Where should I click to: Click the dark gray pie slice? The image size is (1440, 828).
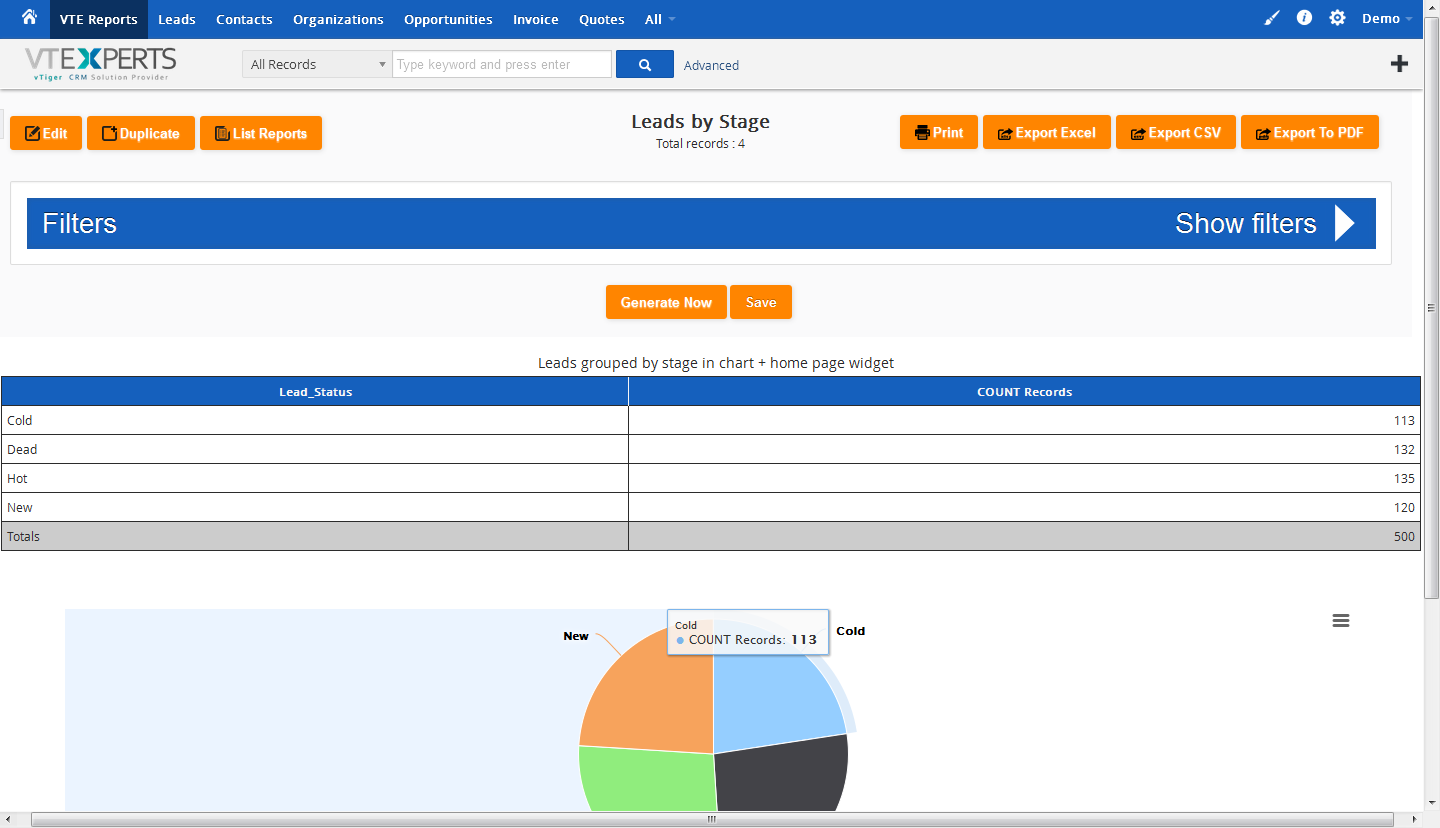pos(785,775)
